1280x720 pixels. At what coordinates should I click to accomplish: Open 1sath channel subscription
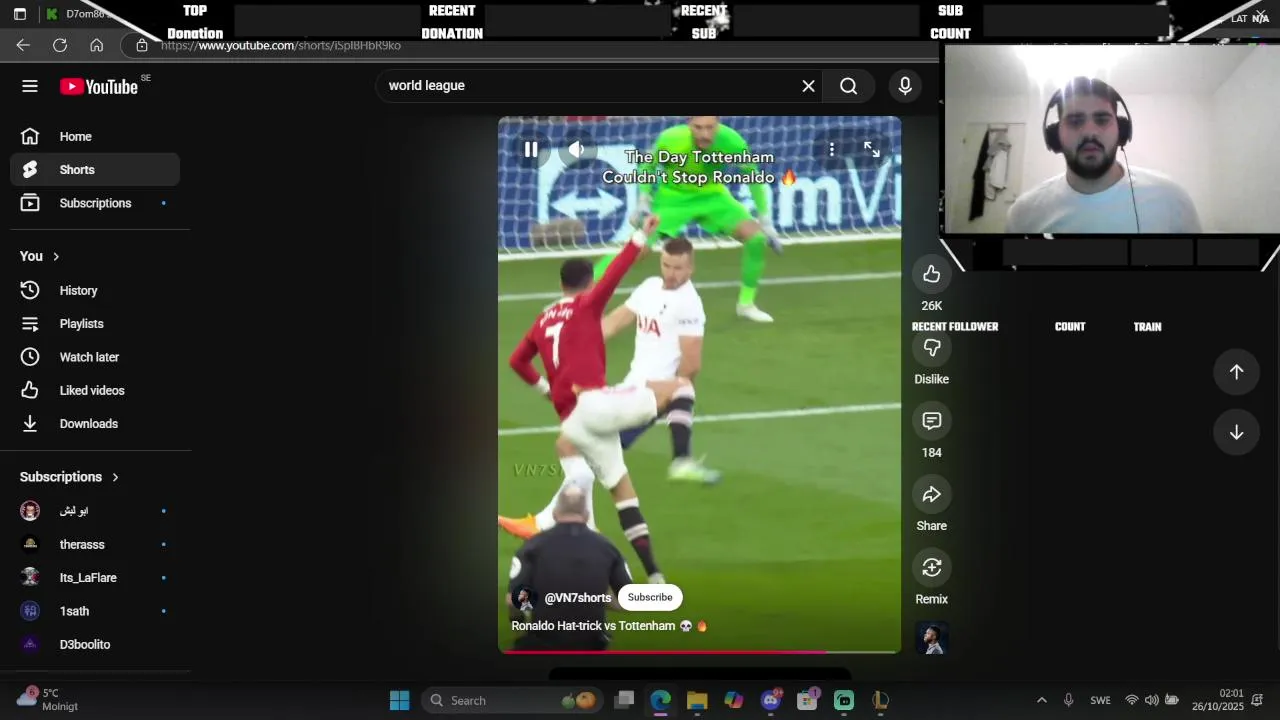click(95, 611)
